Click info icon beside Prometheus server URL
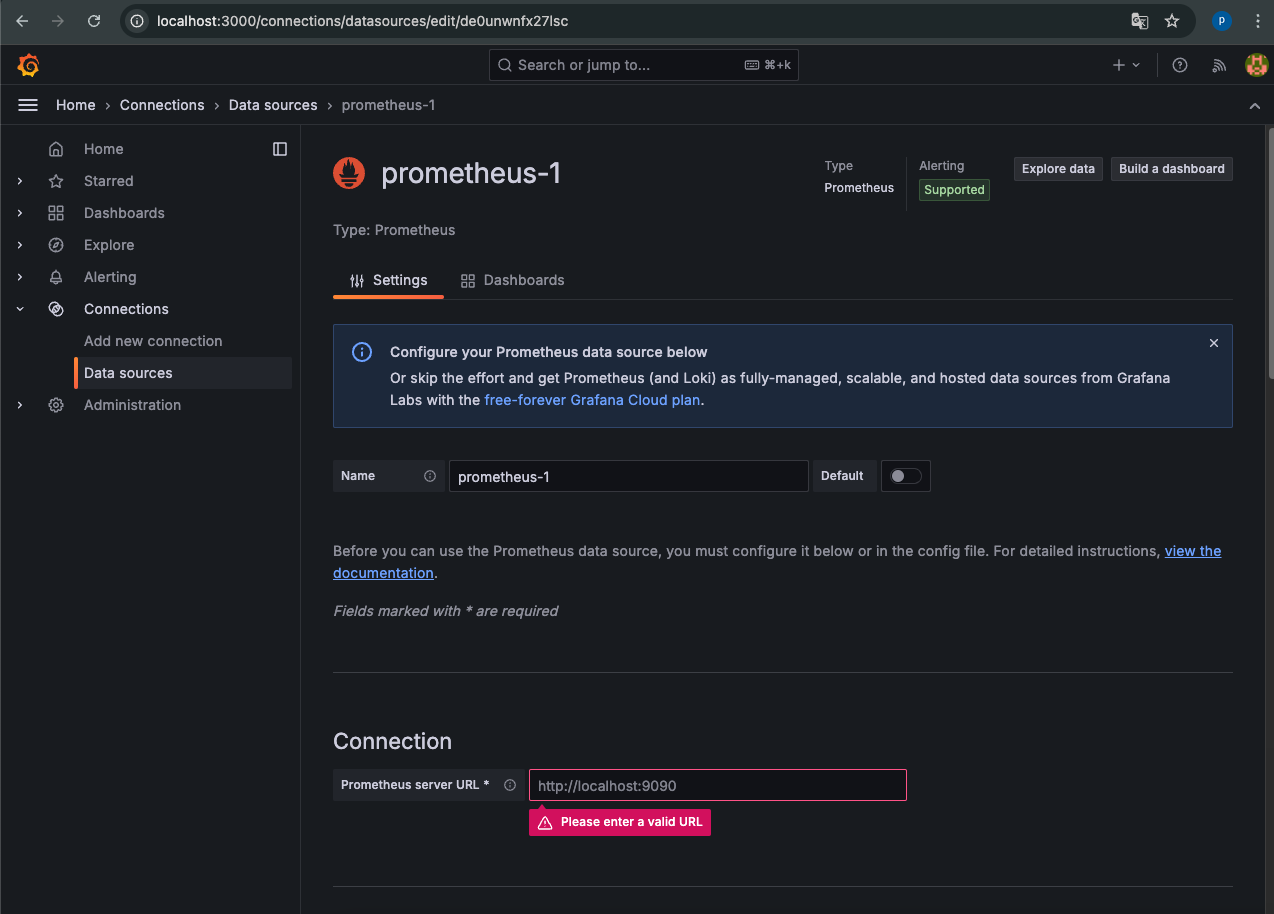Image resolution: width=1274 pixels, height=914 pixels. (510, 785)
